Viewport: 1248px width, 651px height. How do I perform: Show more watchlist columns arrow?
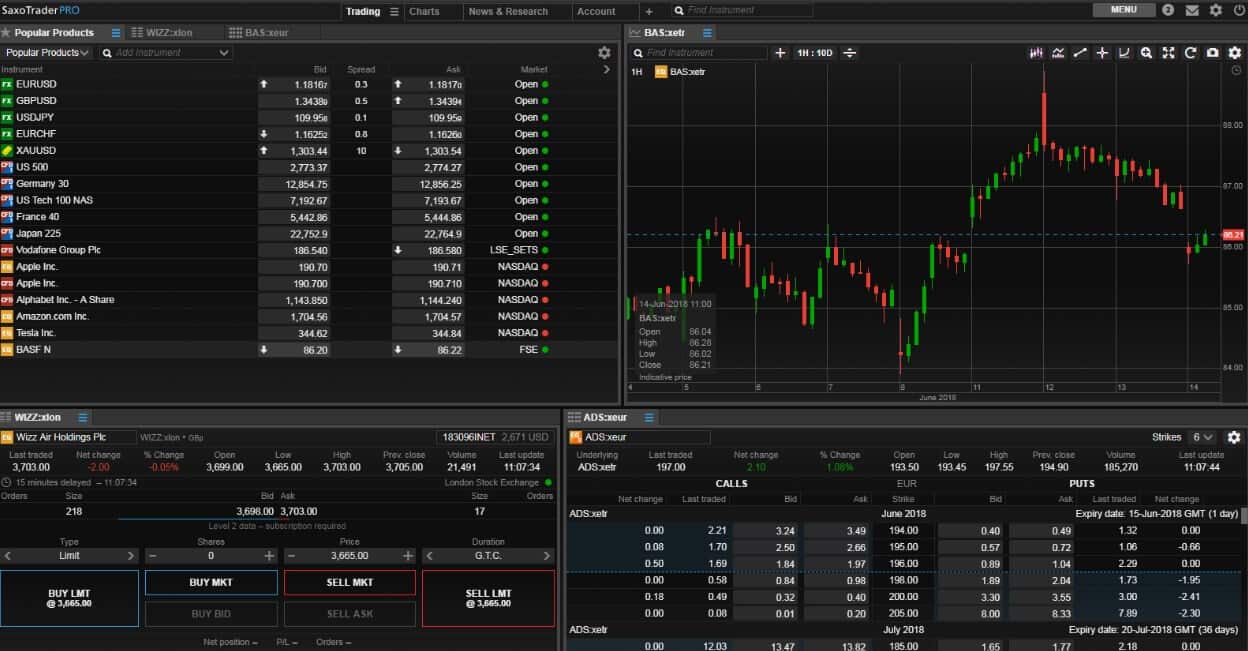click(x=607, y=70)
